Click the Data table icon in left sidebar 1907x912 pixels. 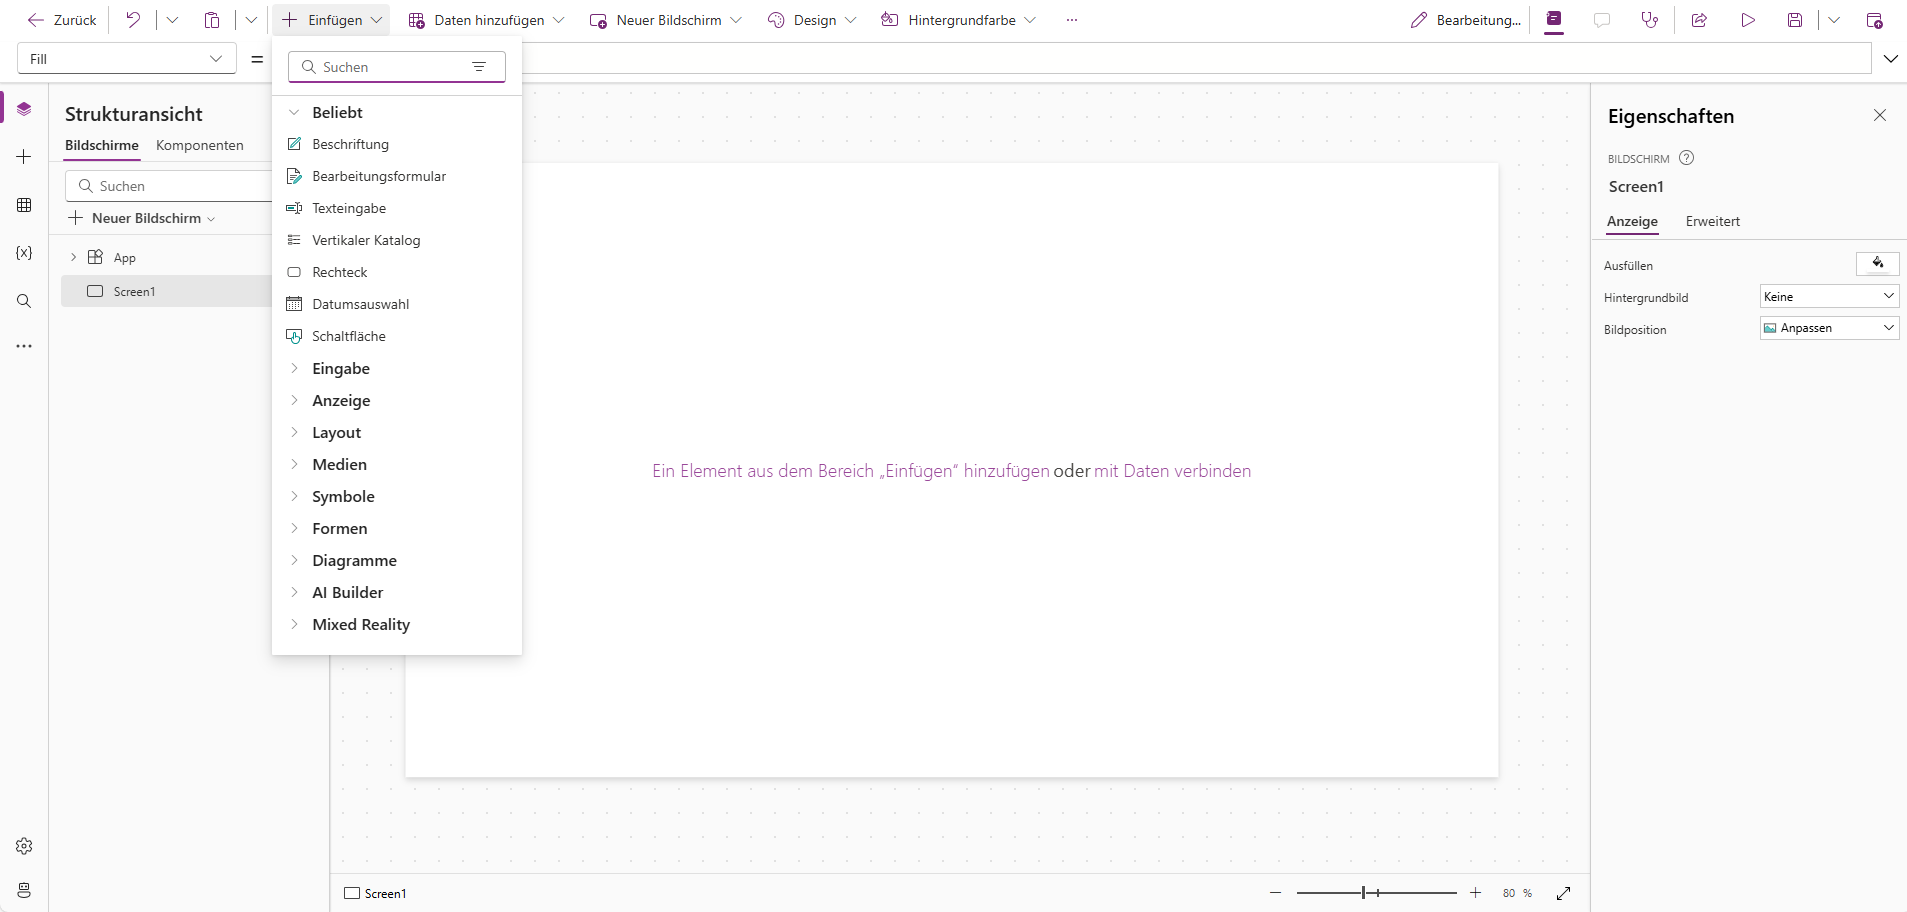(x=24, y=205)
